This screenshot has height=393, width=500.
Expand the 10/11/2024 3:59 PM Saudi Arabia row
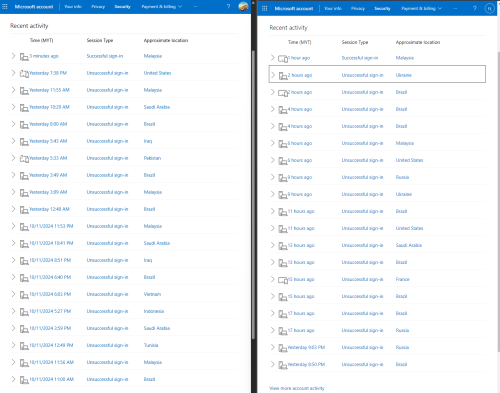coord(13,328)
